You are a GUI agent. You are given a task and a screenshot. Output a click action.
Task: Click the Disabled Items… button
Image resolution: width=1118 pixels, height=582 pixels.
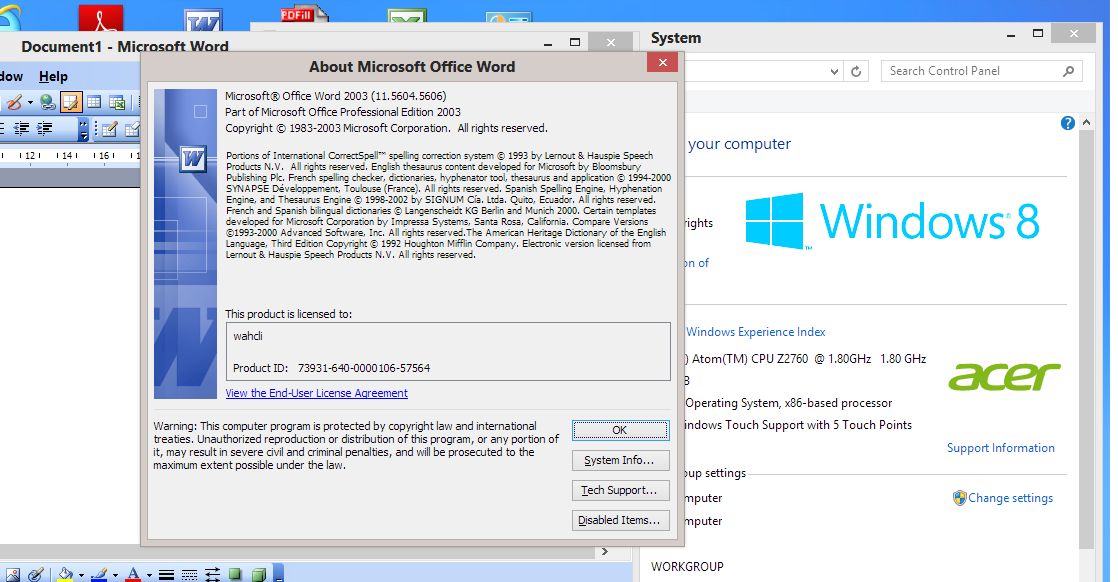tap(620, 520)
